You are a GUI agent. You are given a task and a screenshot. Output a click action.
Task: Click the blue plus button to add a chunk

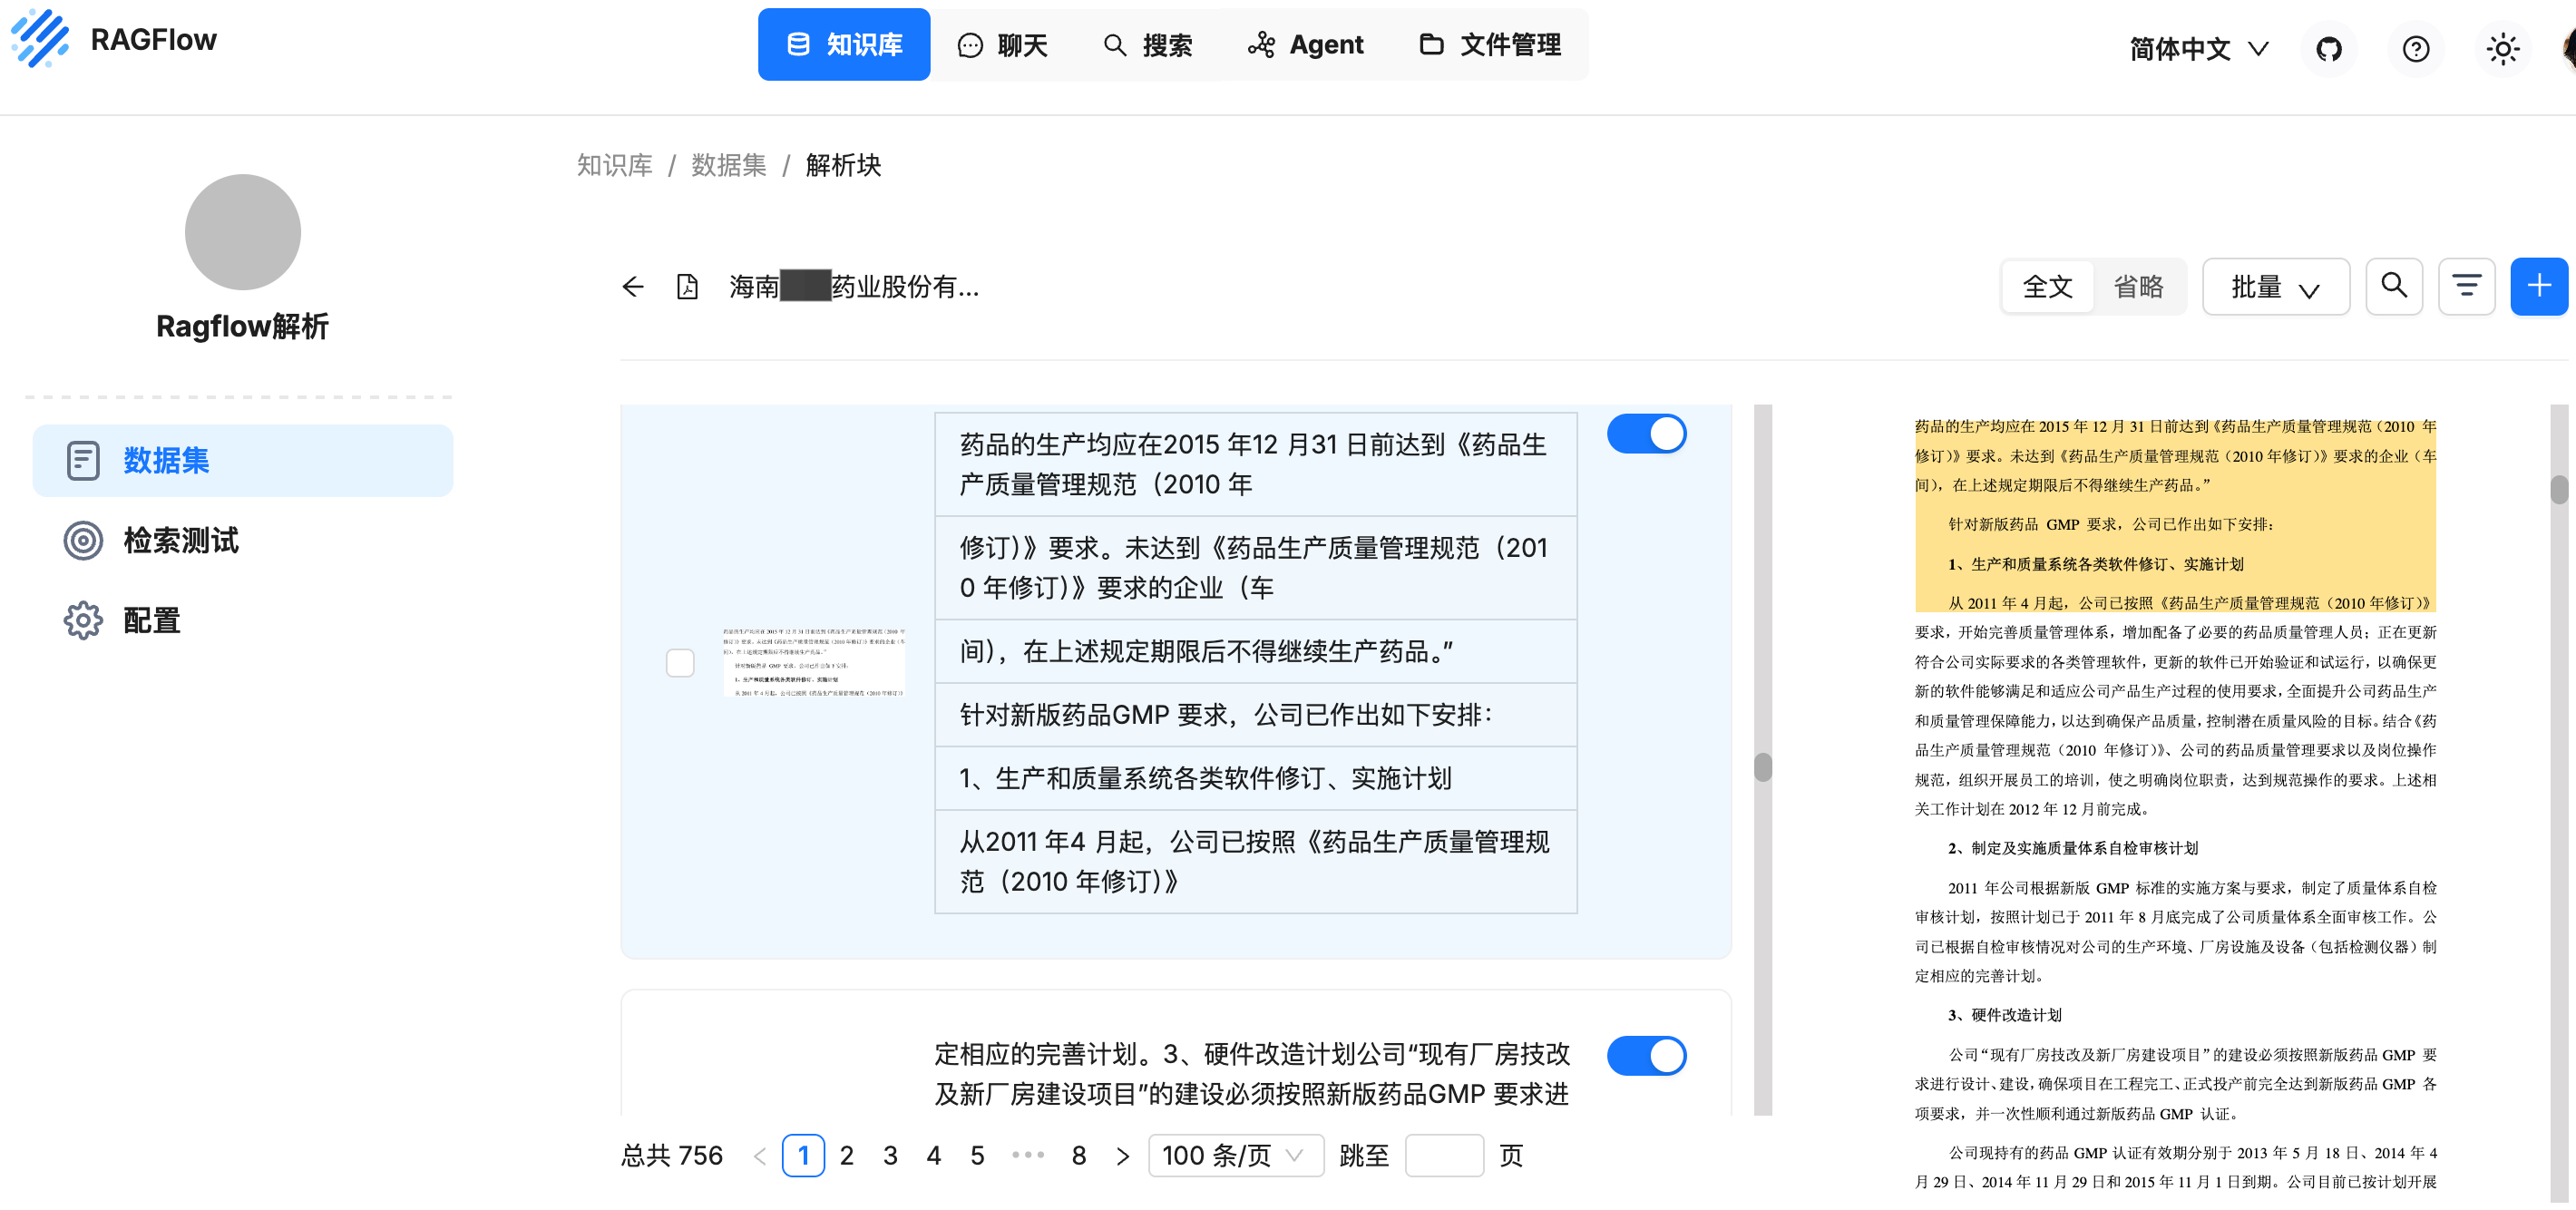coord(2539,286)
